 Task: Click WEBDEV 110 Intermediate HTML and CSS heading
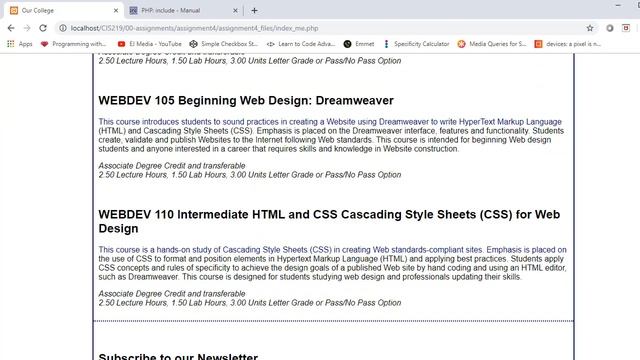pyautogui.click(x=329, y=221)
